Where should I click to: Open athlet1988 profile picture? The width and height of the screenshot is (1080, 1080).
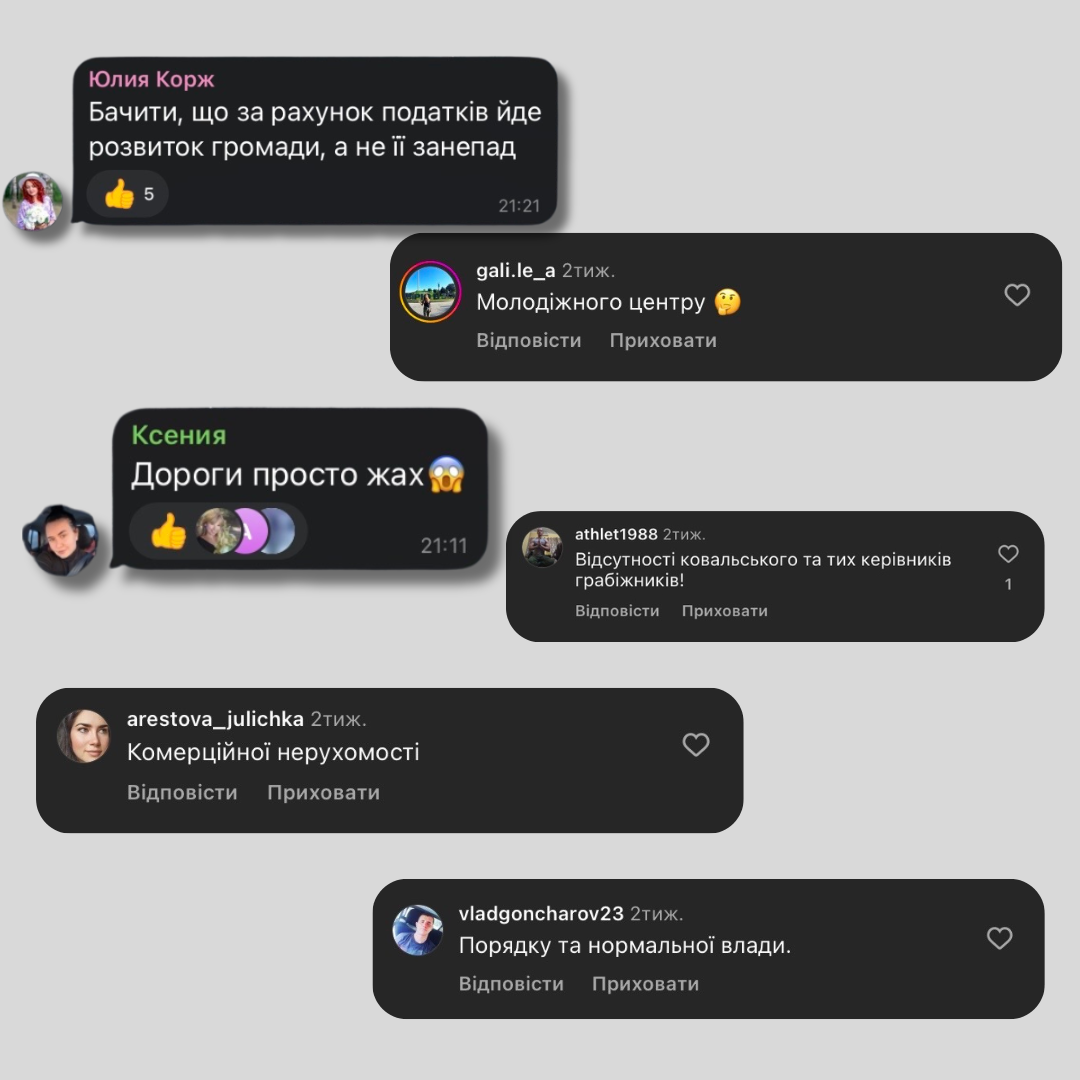coord(542,547)
